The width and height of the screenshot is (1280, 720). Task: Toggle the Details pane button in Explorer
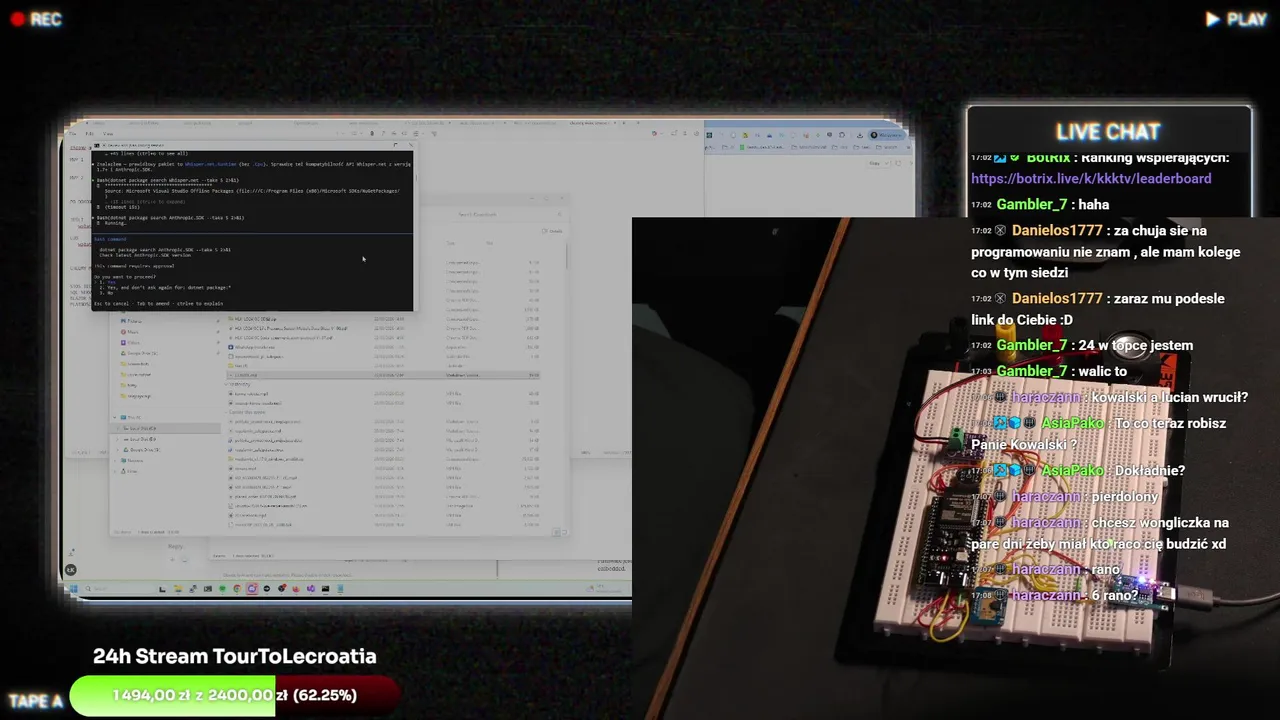point(552,231)
